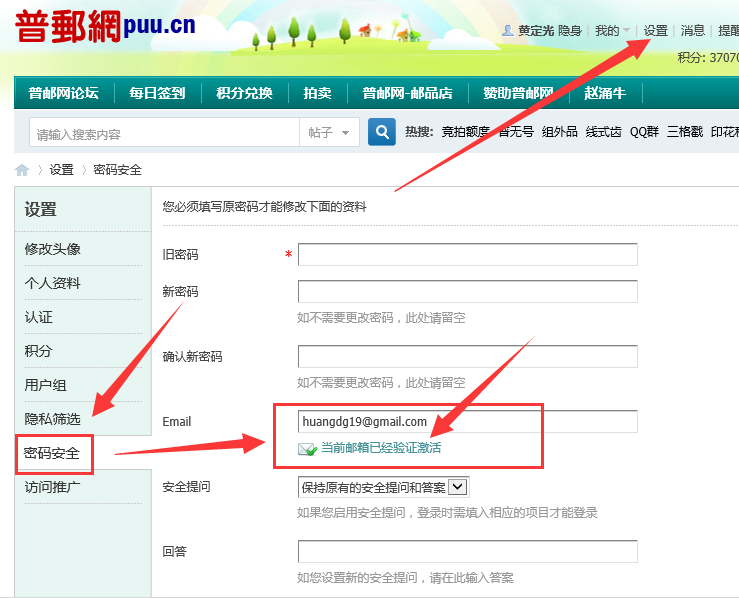The width and height of the screenshot is (739, 598).
Task: Select 访问推广 in settings sidebar
Action: tap(52, 487)
